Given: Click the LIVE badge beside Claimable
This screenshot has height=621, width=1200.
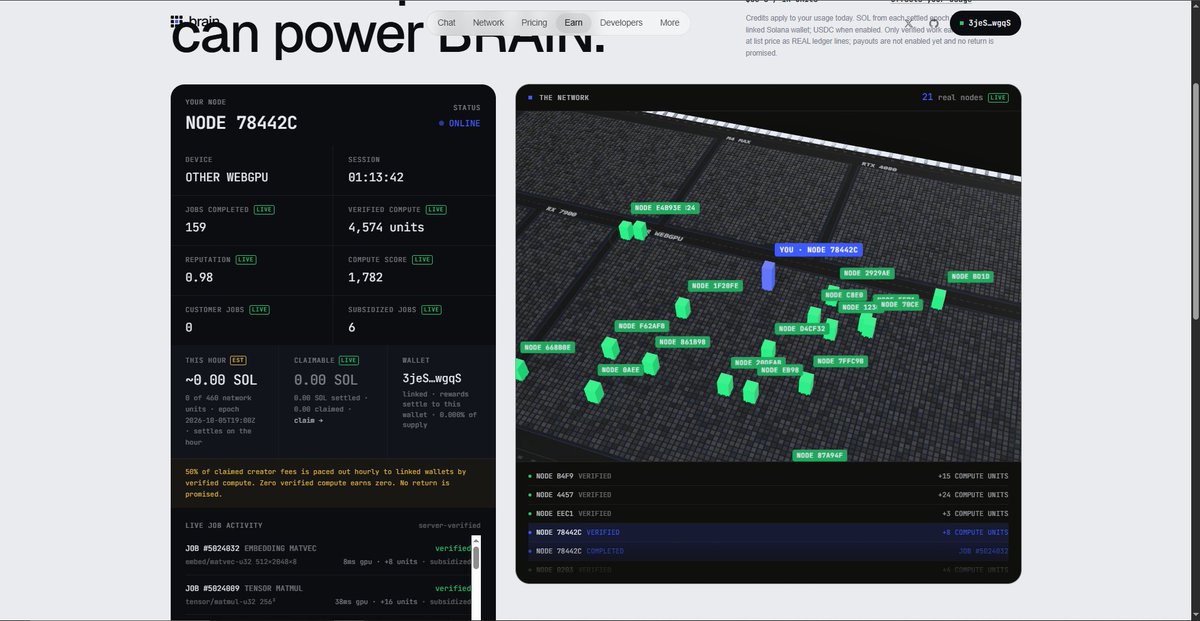Looking at the screenshot, I should click(x=349, y=359).
